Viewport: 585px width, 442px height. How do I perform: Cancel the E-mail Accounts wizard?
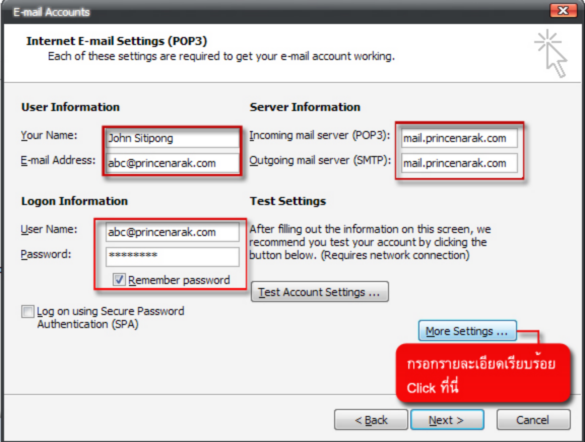[533, 420]
